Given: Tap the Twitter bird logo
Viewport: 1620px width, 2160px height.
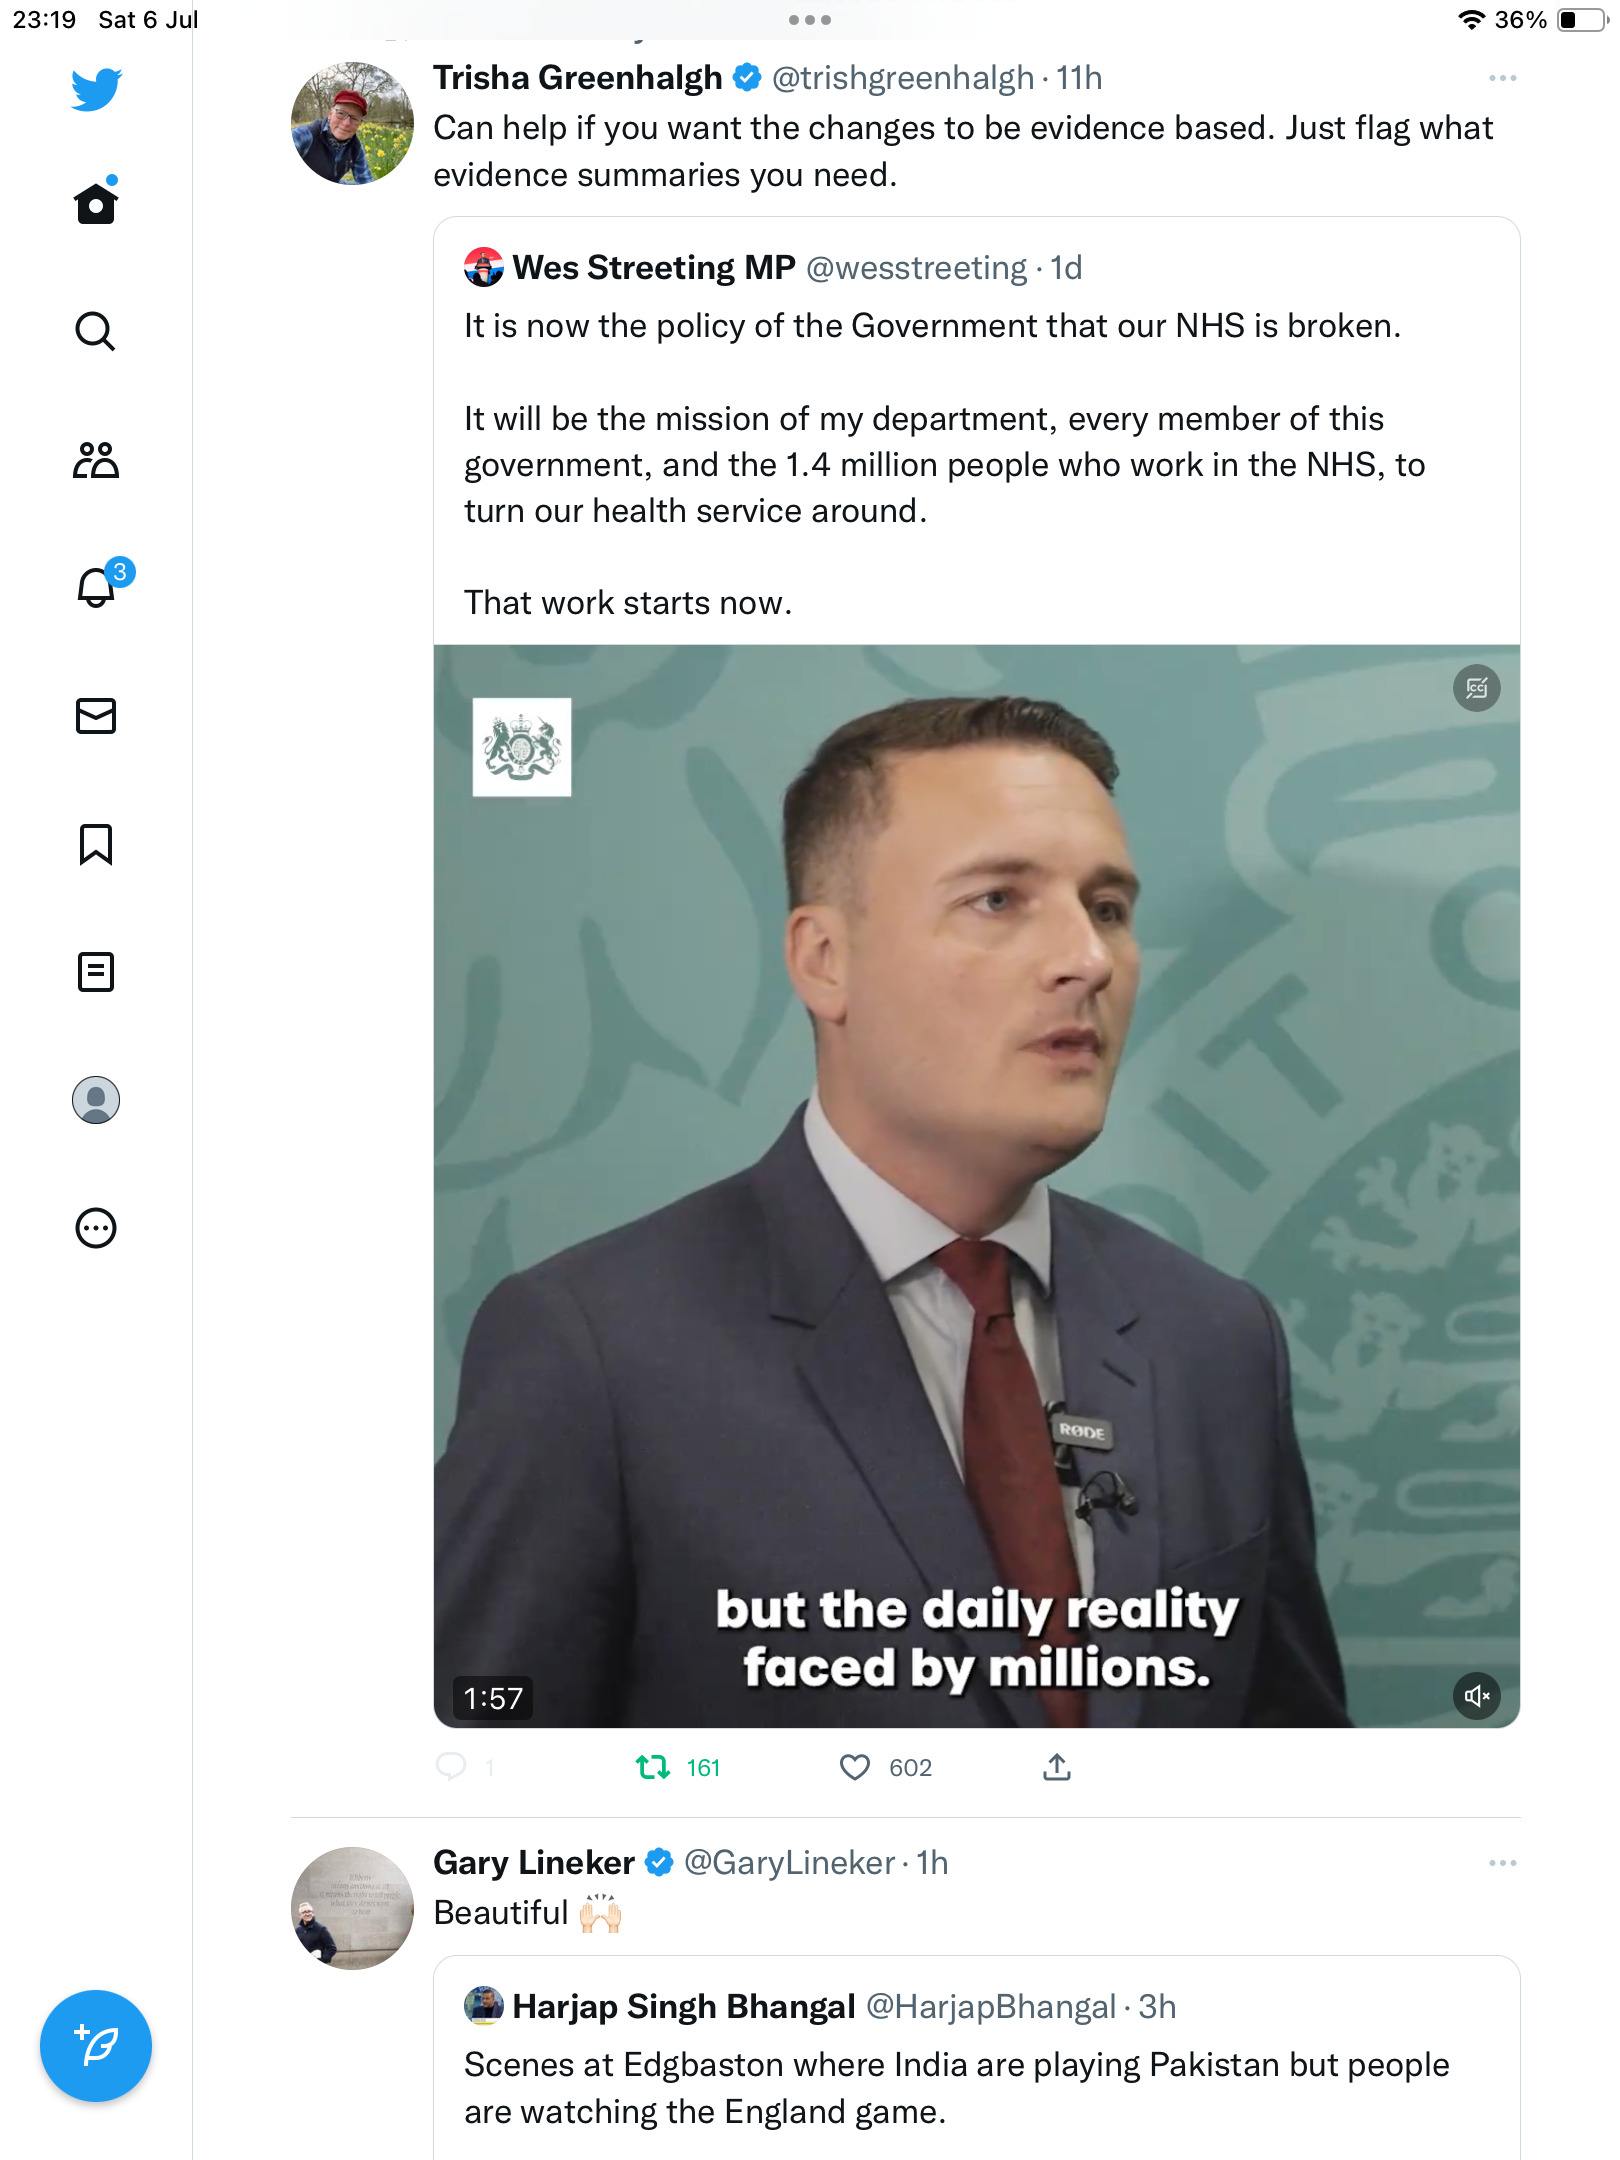Looking at the screenshot, I should (96, 90).
